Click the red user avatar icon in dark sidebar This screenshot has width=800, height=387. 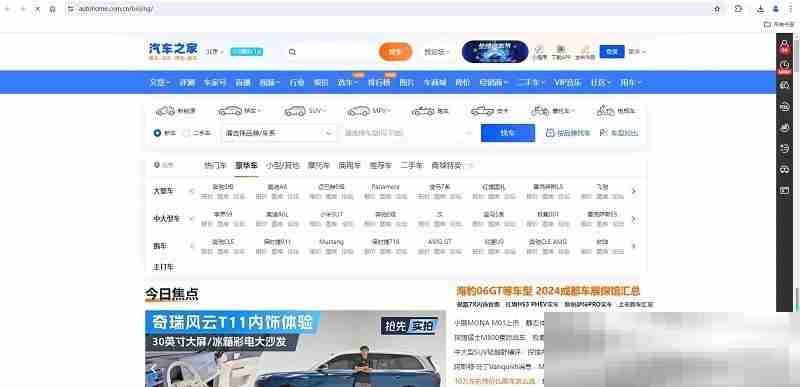pyautogui.click(x=785, y=45)
